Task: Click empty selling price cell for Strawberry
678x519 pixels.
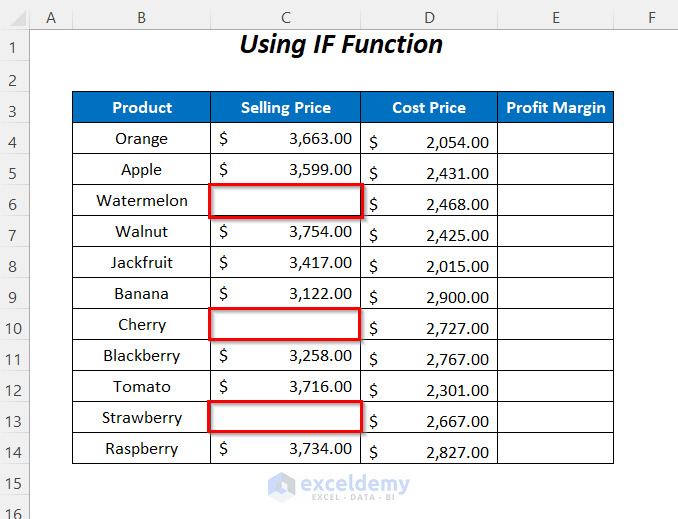Action: click(x=285, y=417)
